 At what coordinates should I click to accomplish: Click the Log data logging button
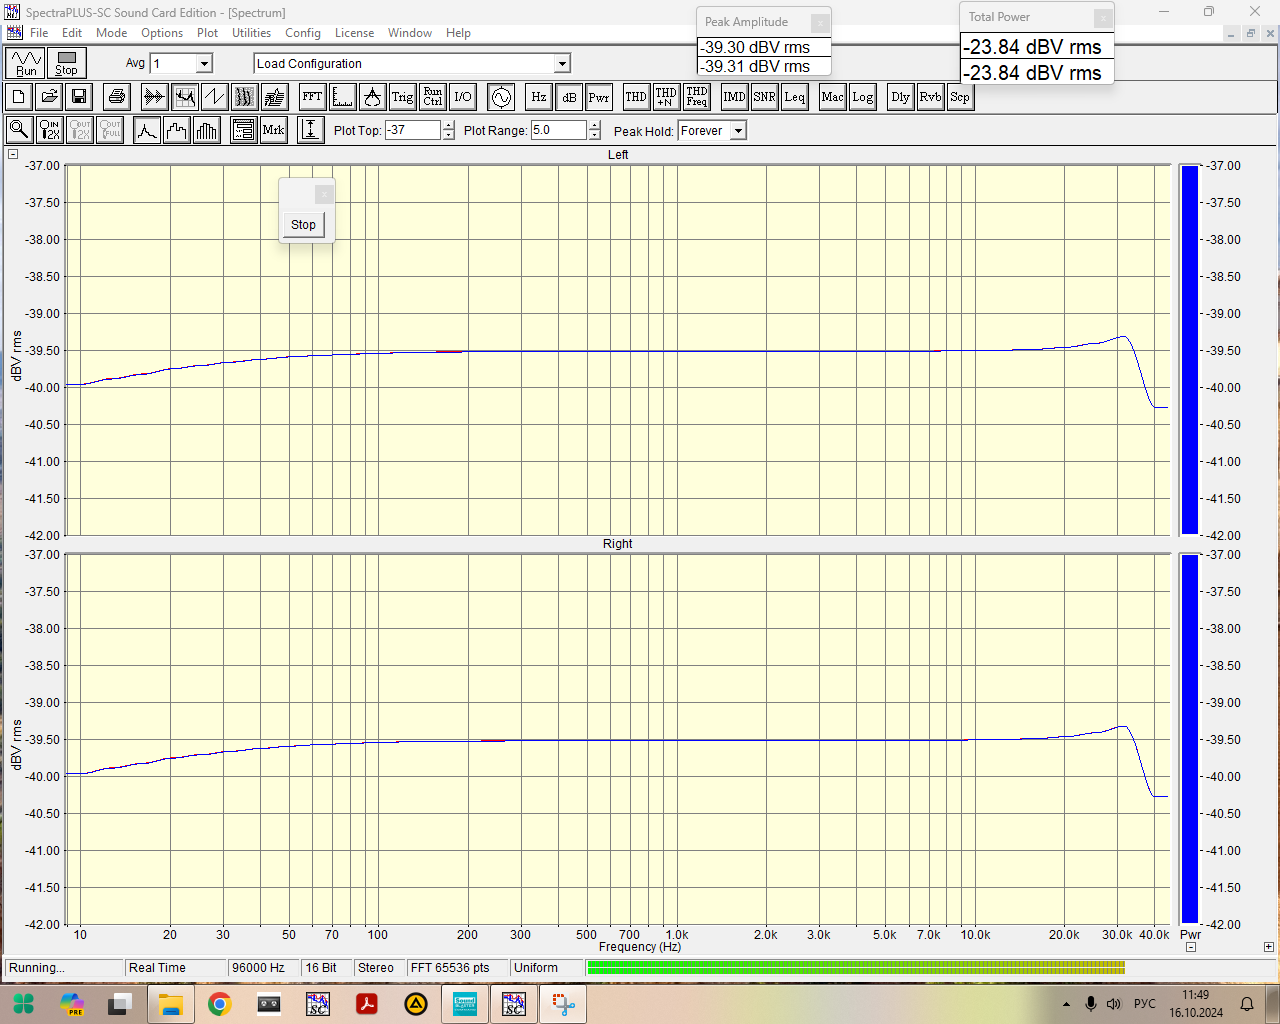click(862, 97)
